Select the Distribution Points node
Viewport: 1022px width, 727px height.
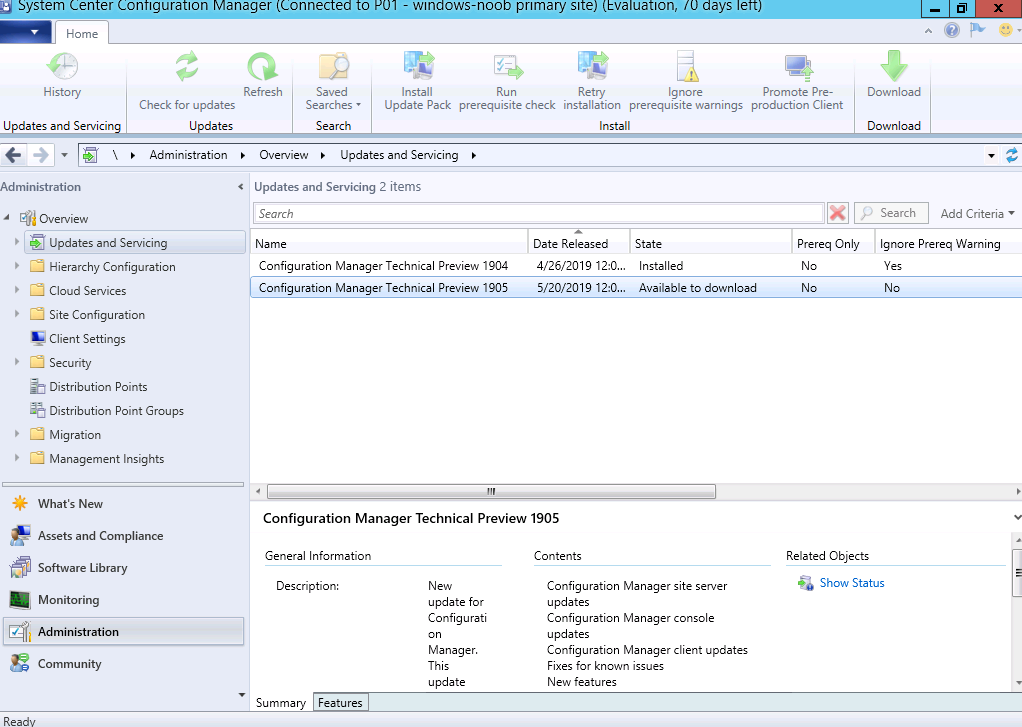[x=98, y=387]
